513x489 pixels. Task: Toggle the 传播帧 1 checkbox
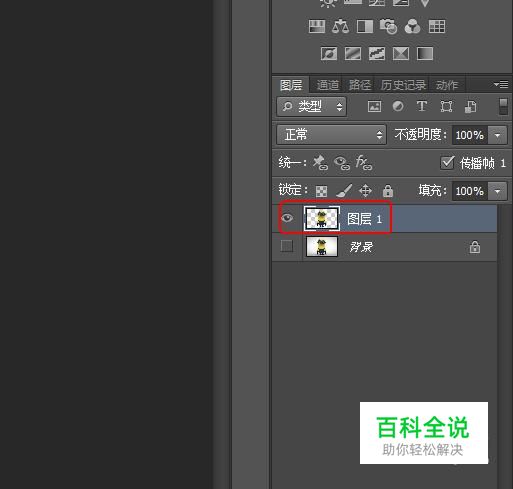point(447,163)
